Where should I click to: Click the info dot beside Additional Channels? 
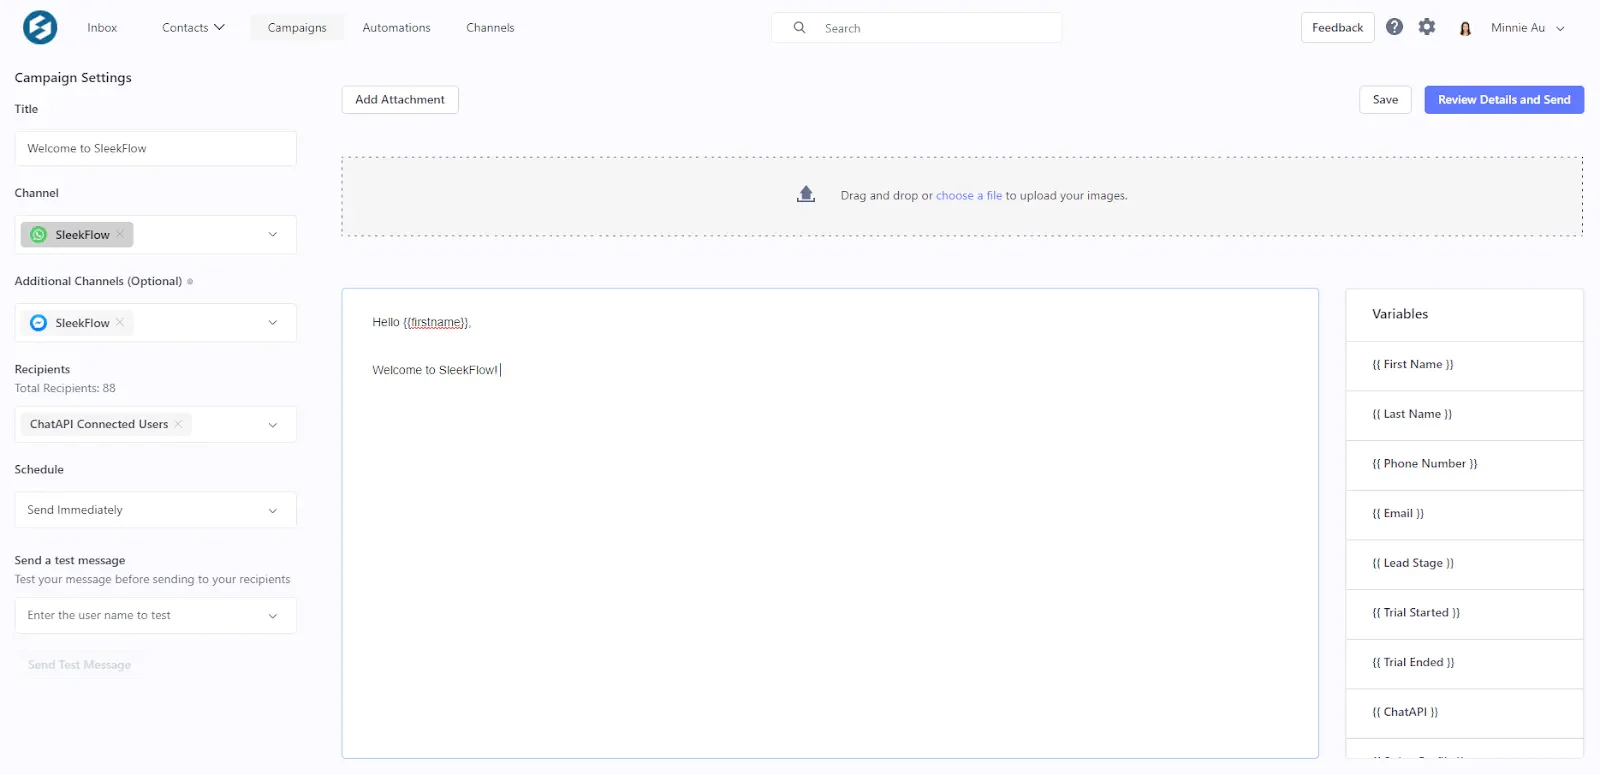pos(190,282)
